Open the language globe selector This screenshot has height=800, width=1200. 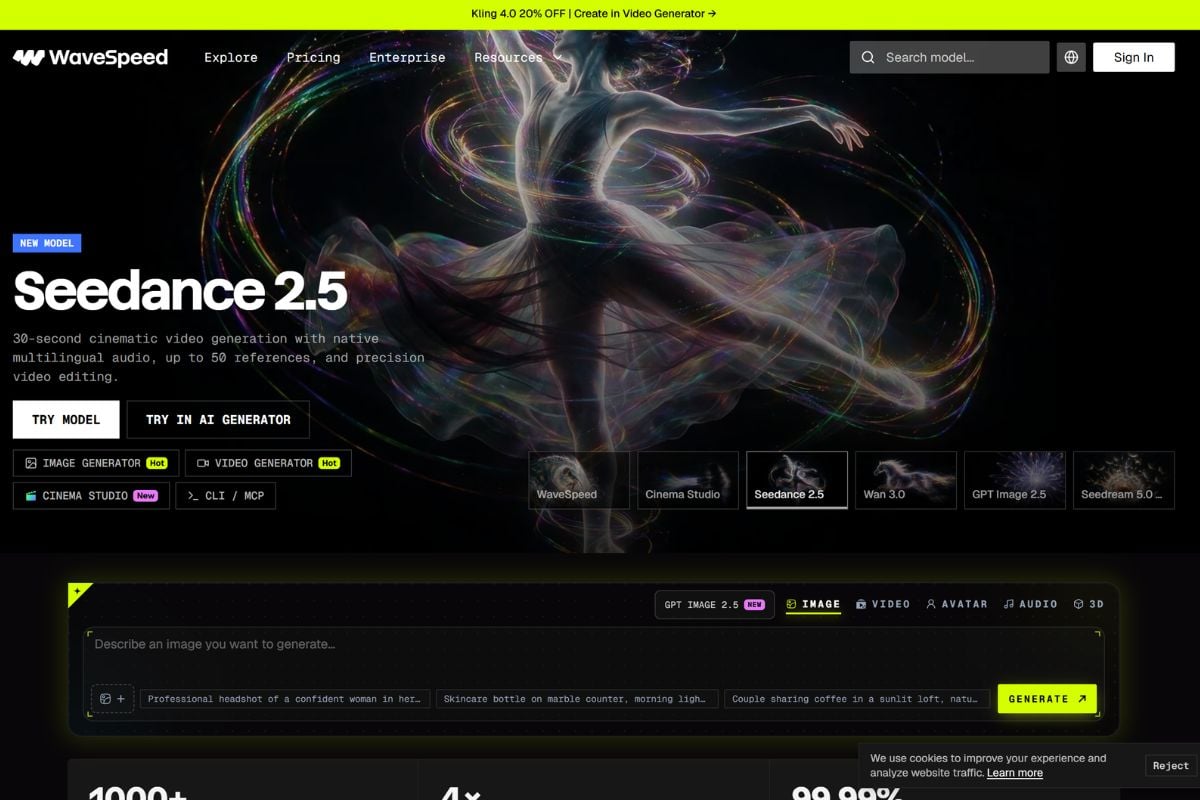(1071, 57)
